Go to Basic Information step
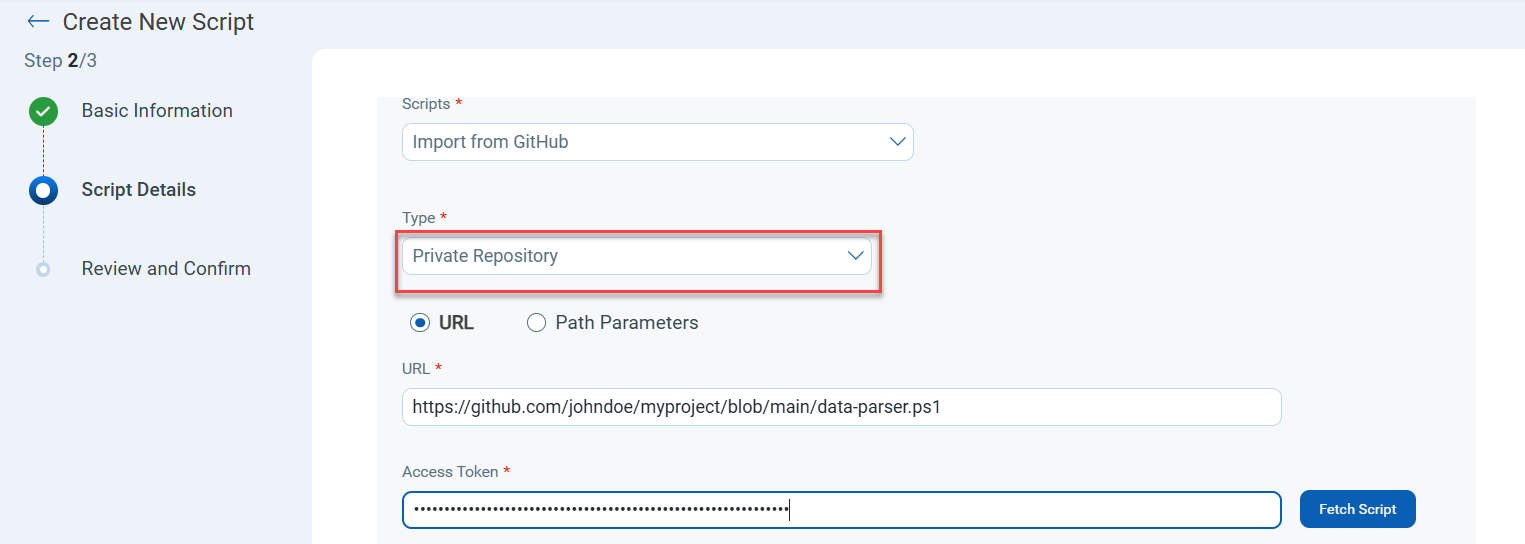 click(x=157, y=111)
